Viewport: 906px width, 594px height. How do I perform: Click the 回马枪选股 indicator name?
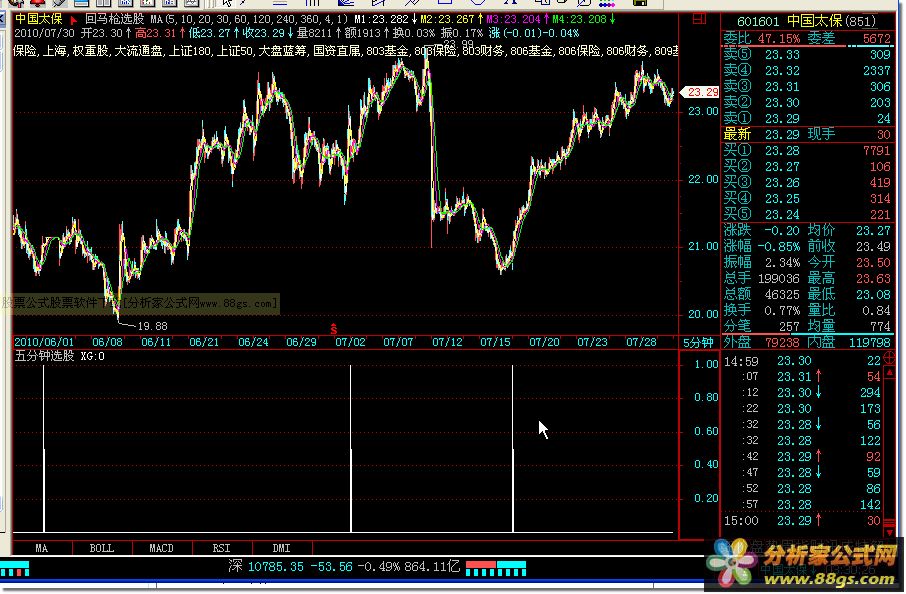coord(115,19)
